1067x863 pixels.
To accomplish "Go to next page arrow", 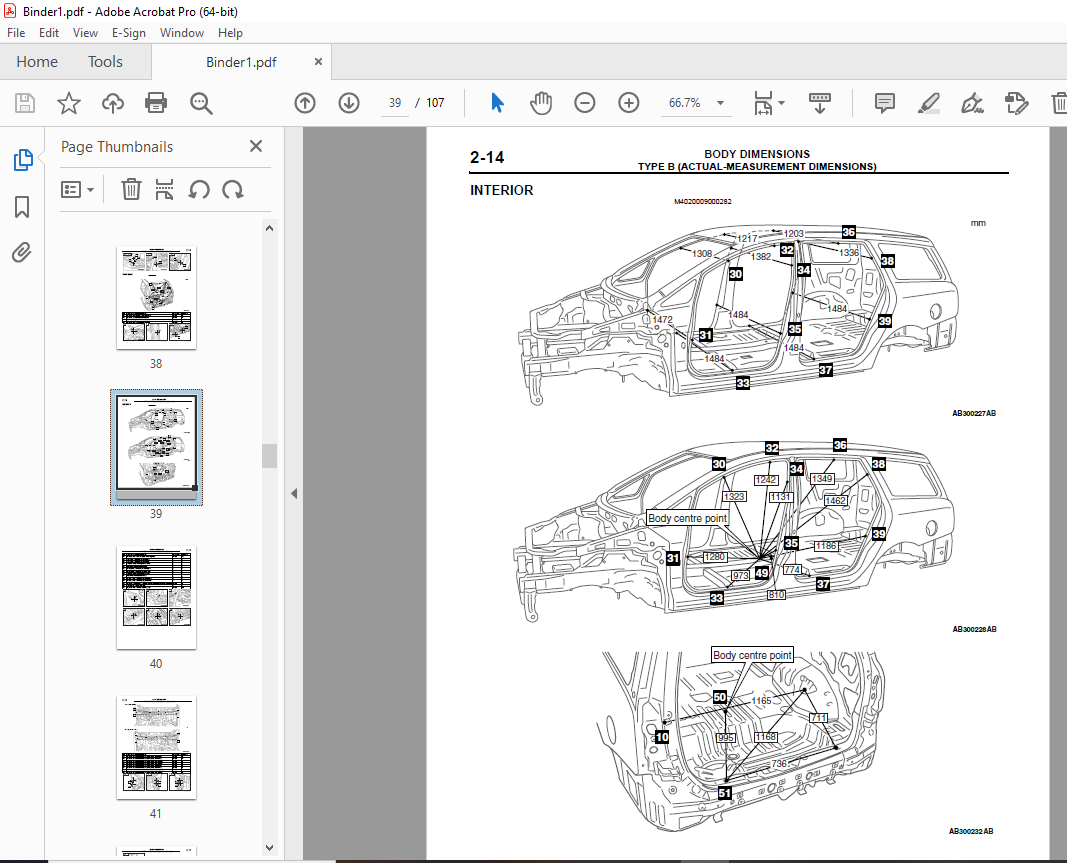I will 348,103.
